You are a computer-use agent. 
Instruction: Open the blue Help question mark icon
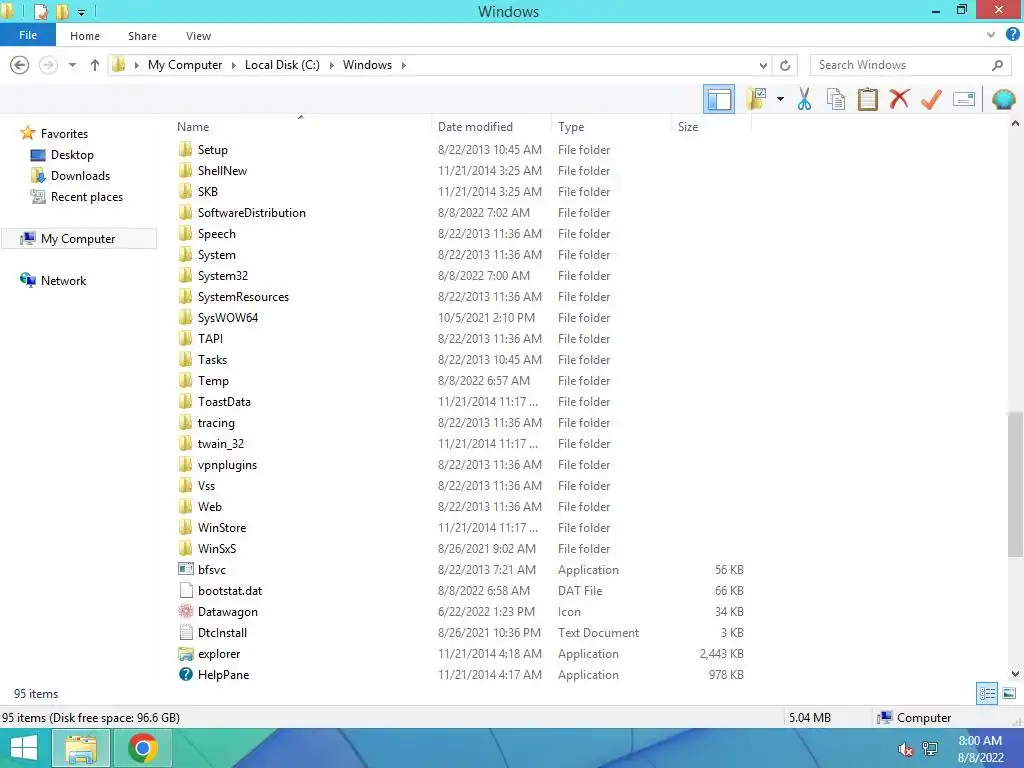coord(1012,35)
